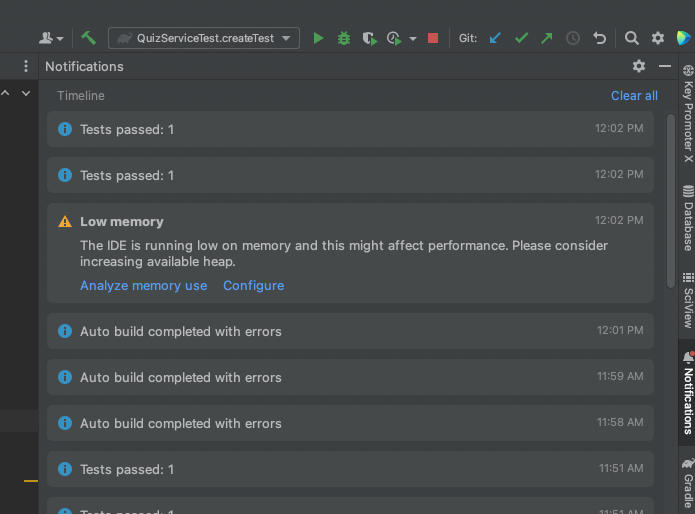Open SciView tool window tab
Image resolution: width=695 pixels, height=514 pixels.
tap(688, 300)
